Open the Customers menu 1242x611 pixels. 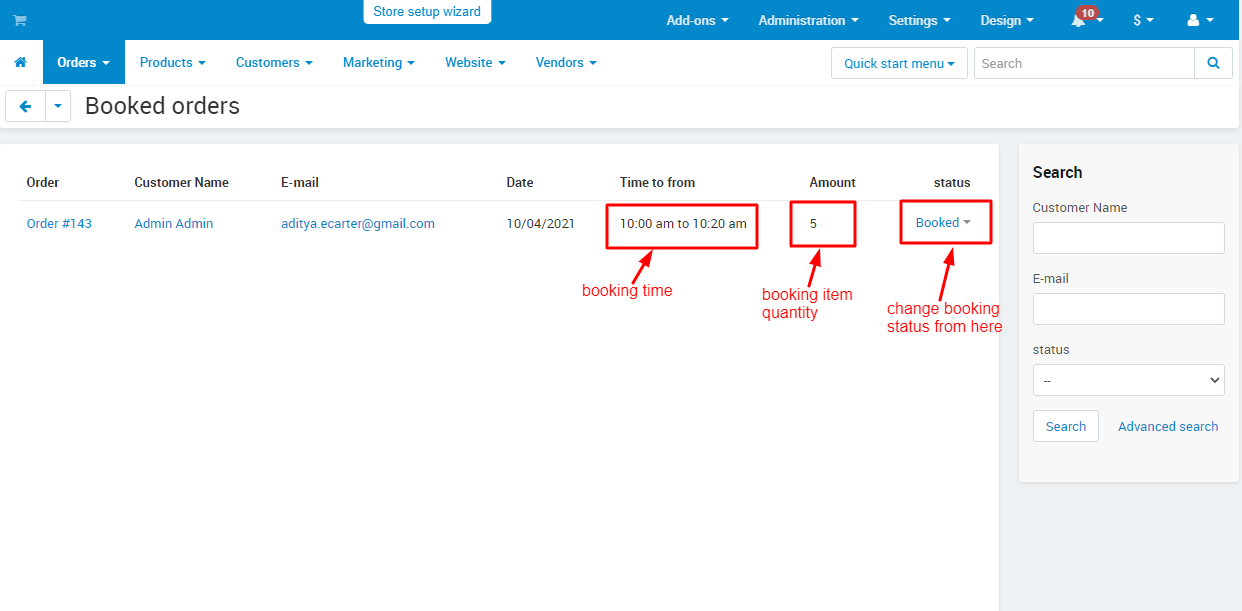tap(274, 62)
